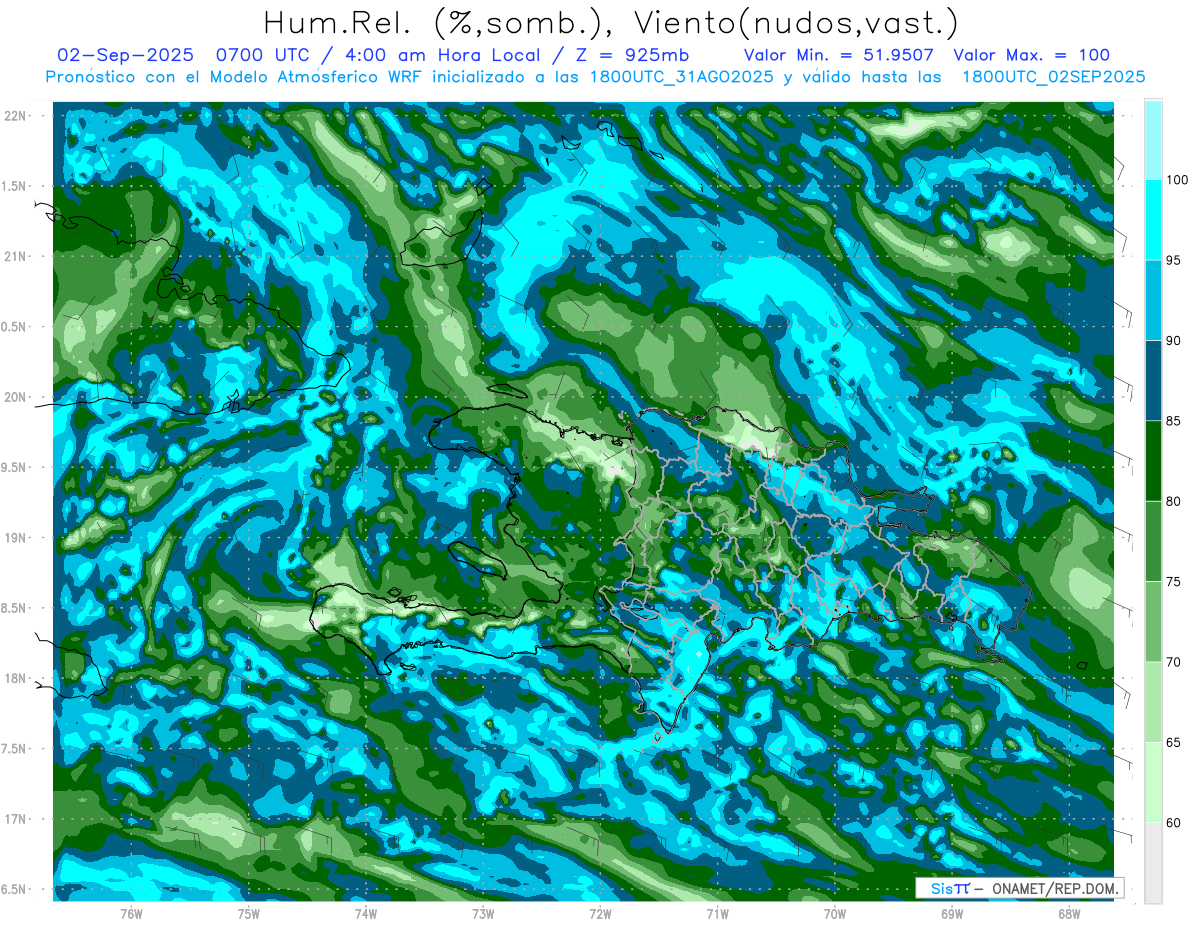Click the longitude label 69W

click(x=952, y=914)
